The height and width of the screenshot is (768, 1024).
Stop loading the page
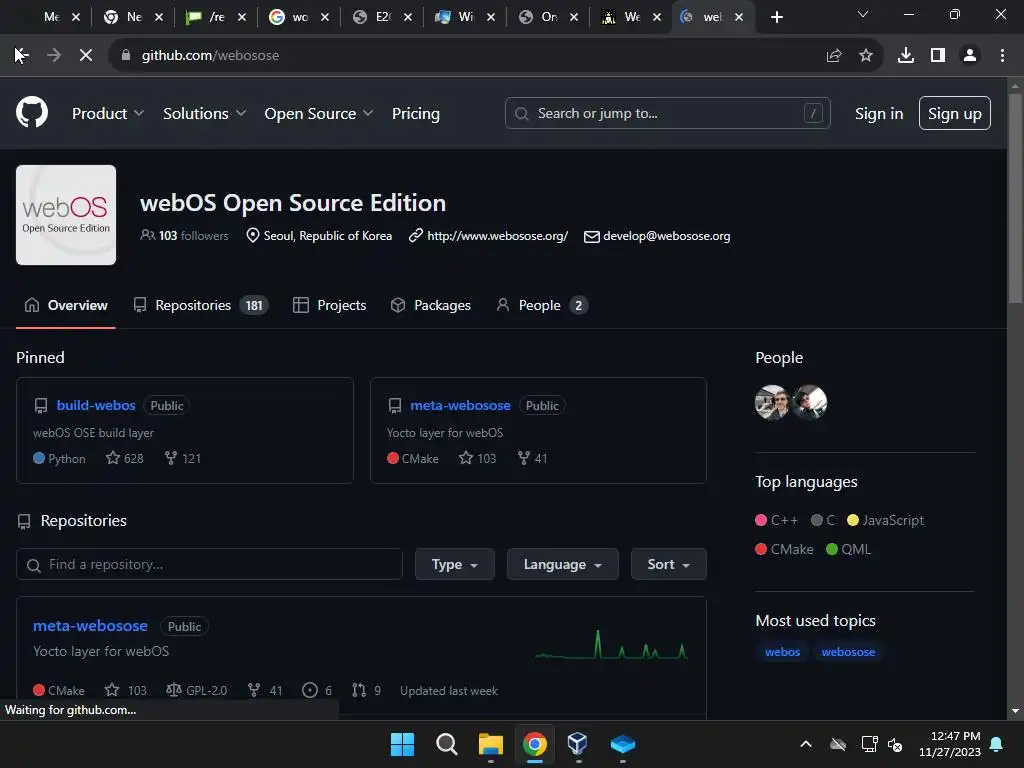[86, 56]
